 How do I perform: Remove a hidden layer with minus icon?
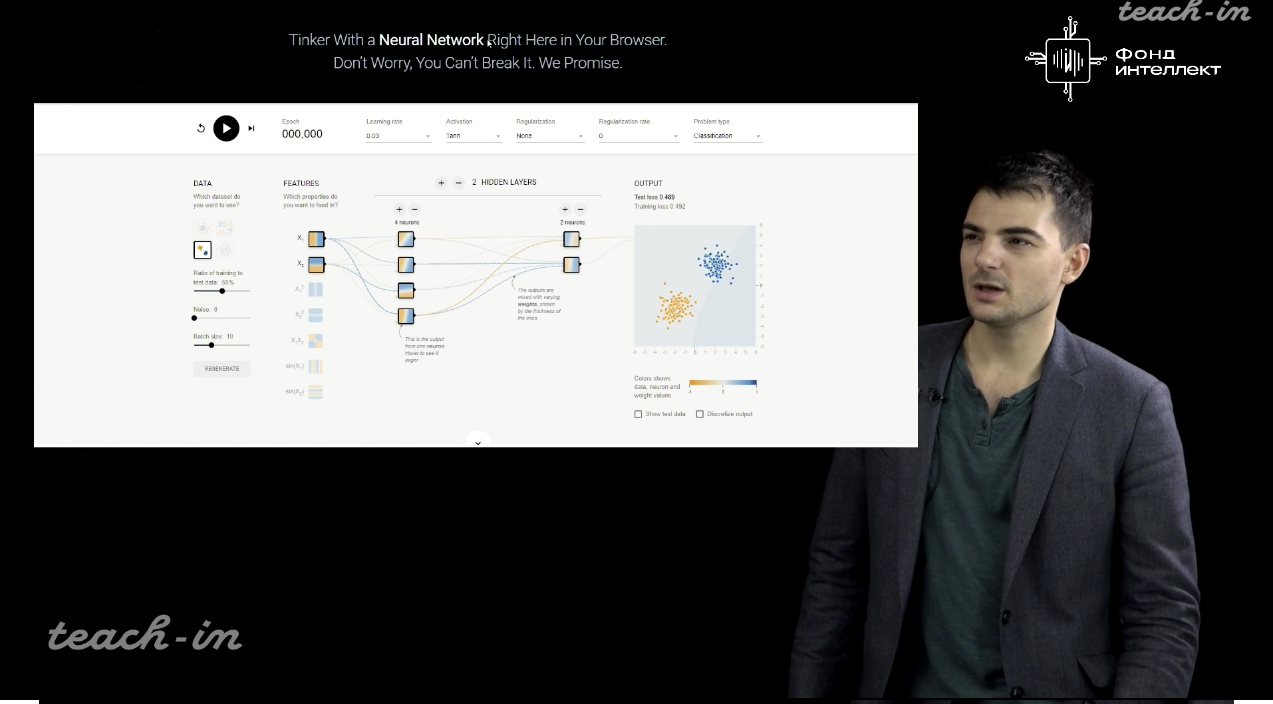459,183
